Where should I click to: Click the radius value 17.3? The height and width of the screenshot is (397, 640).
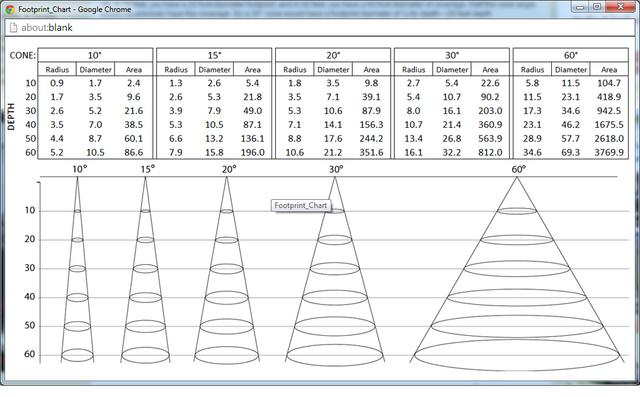tap(532, 111)
